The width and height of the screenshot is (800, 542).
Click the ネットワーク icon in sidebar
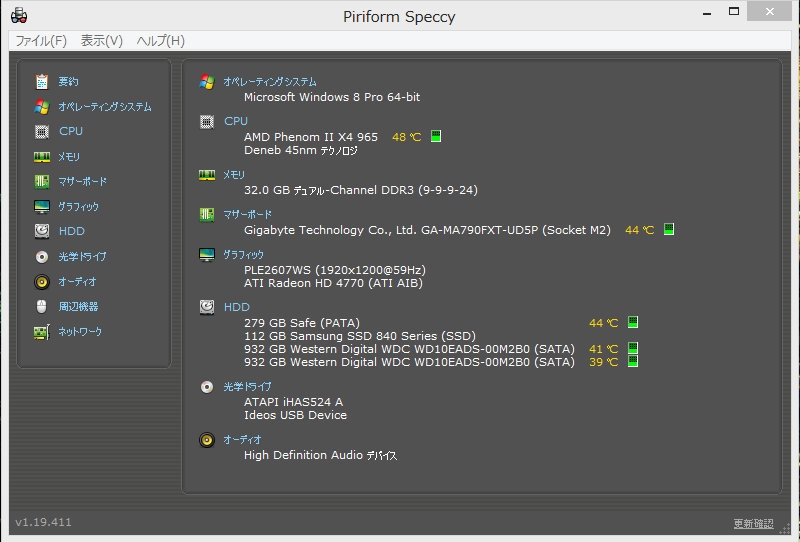pos(42,331)
